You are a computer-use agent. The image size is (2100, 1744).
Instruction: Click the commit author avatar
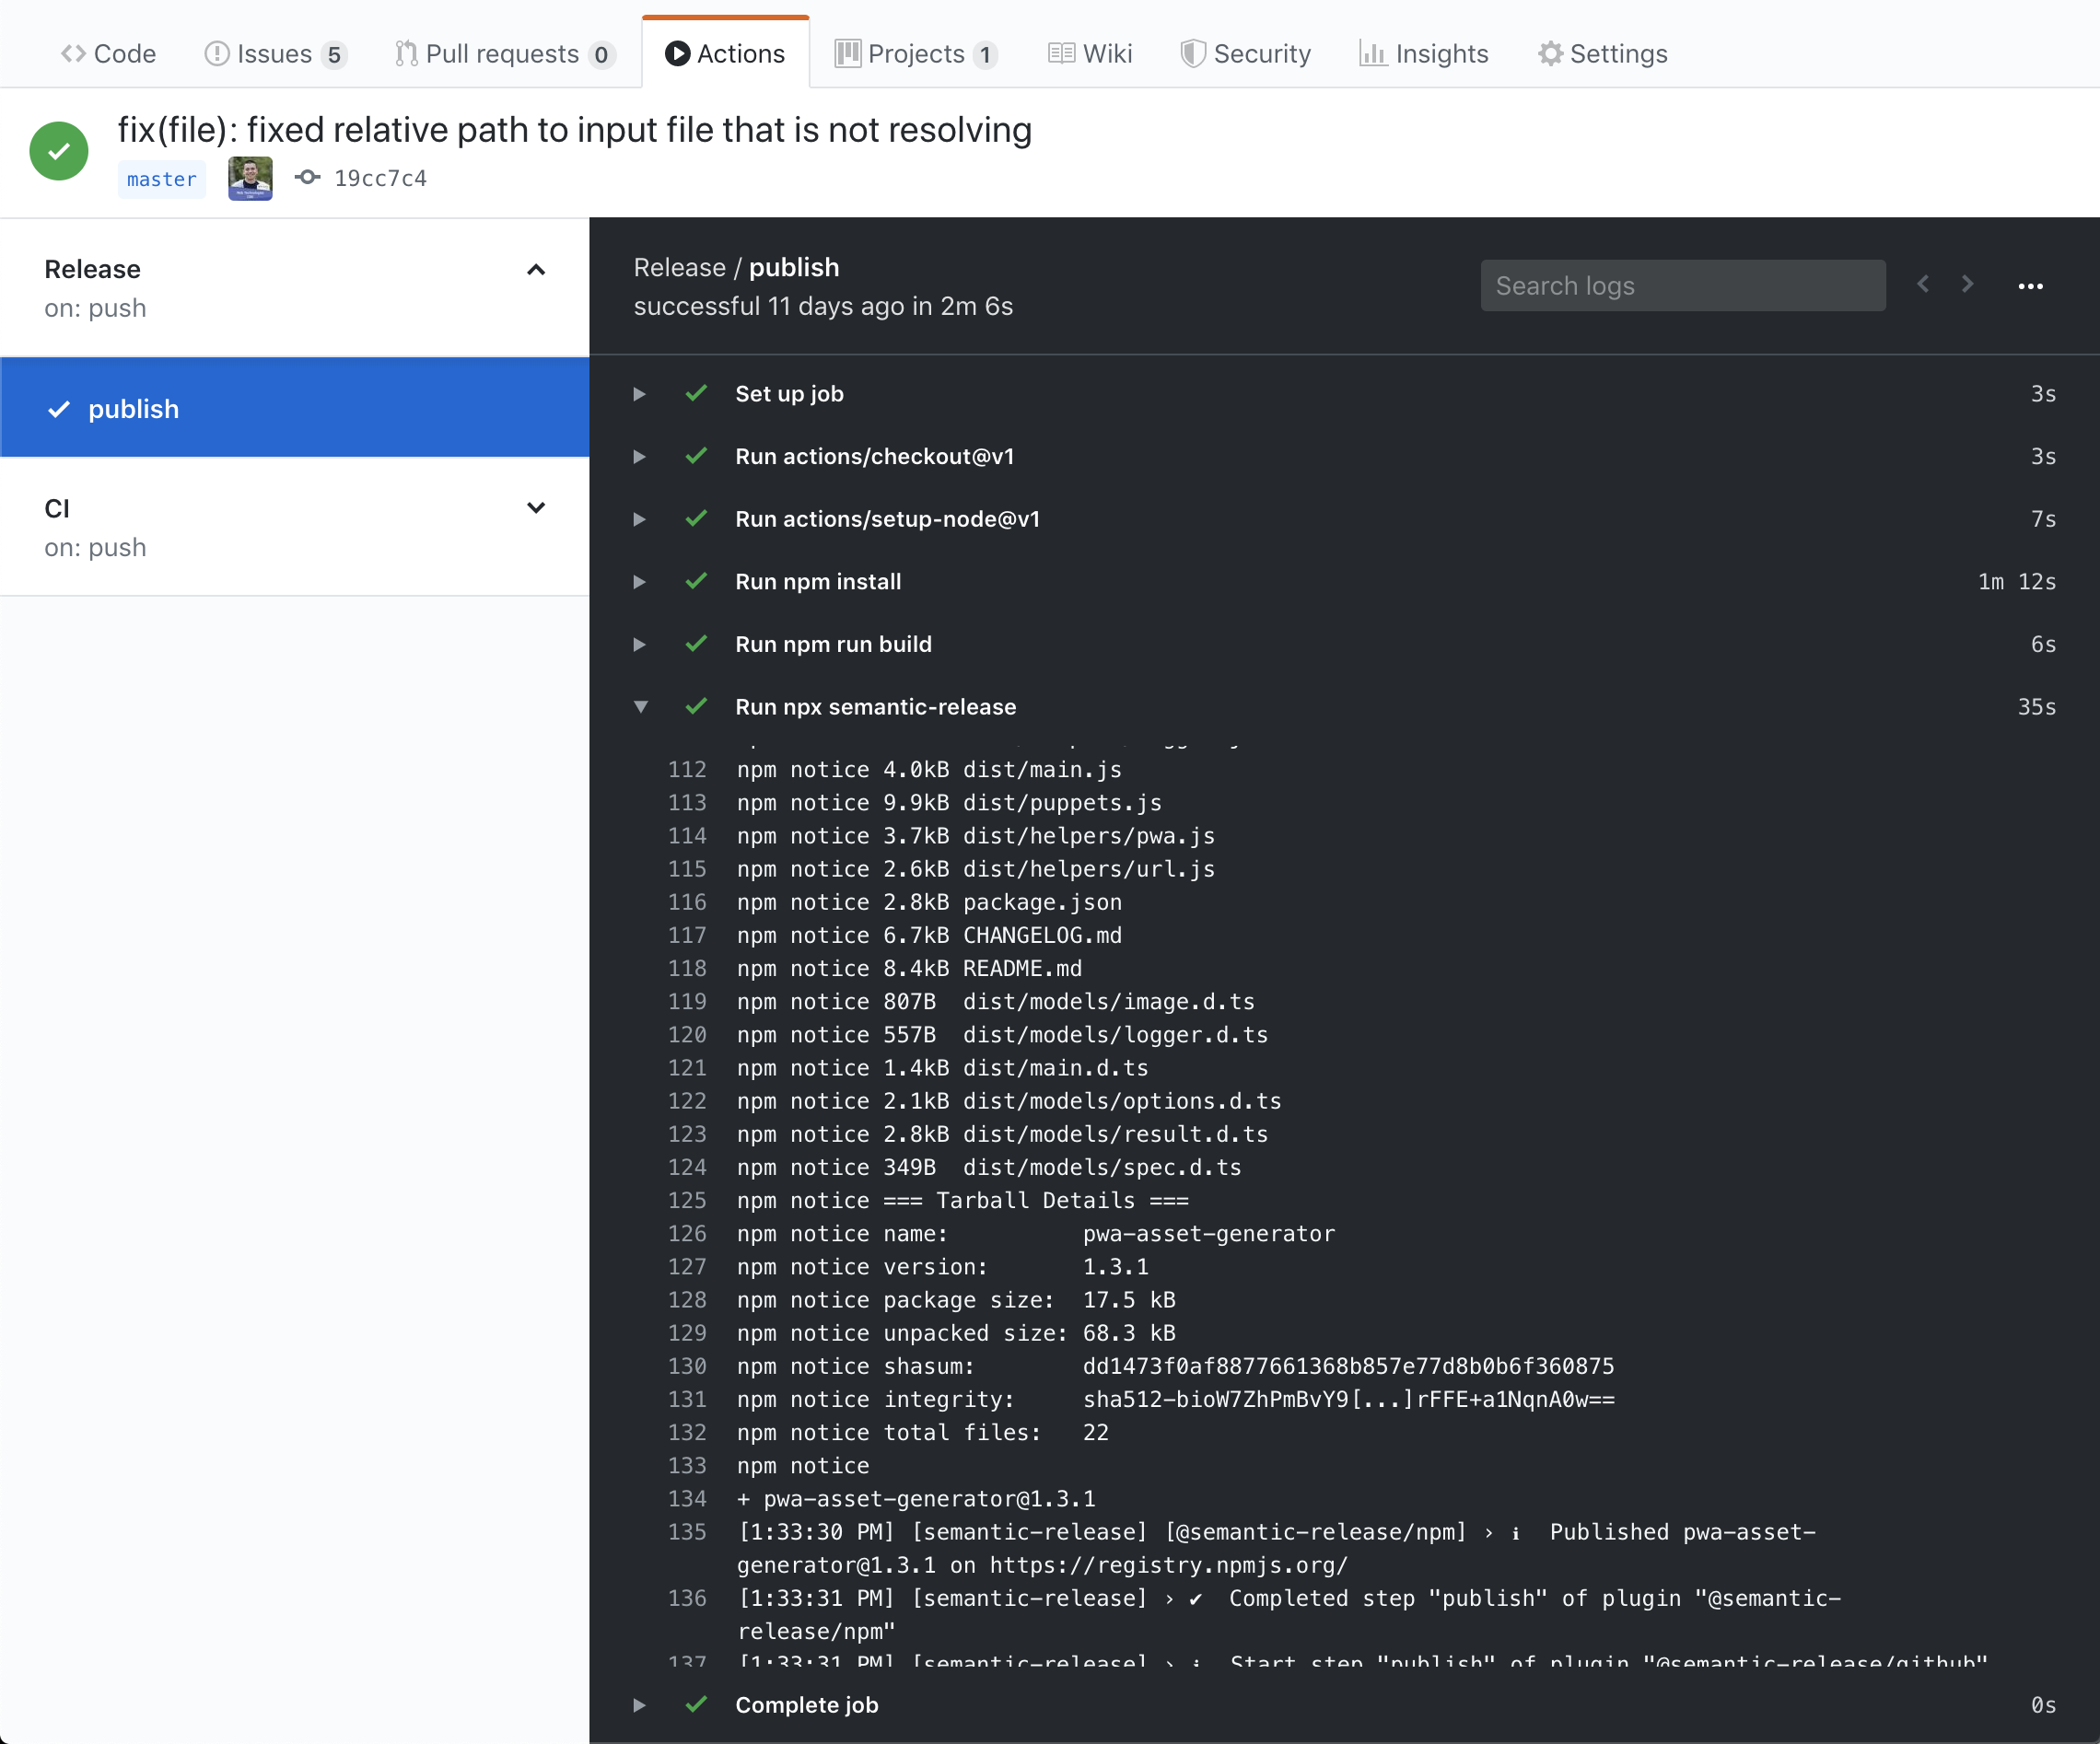pos(250,178)
